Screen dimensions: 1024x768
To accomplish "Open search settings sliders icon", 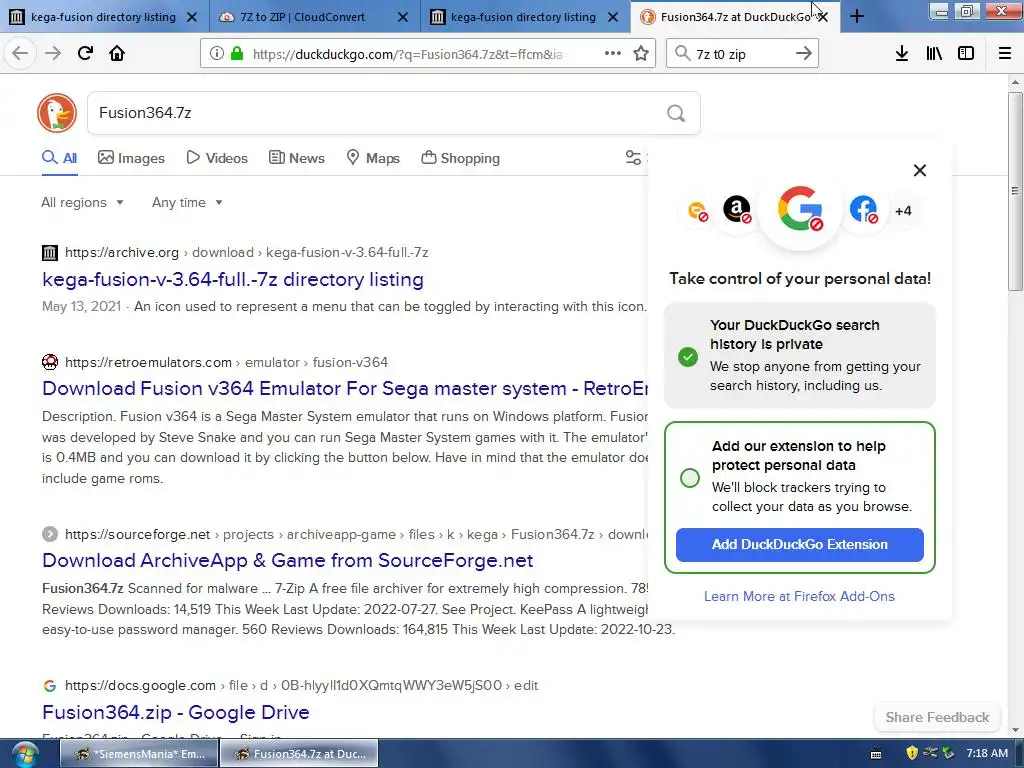I will (x=633, y=157).
